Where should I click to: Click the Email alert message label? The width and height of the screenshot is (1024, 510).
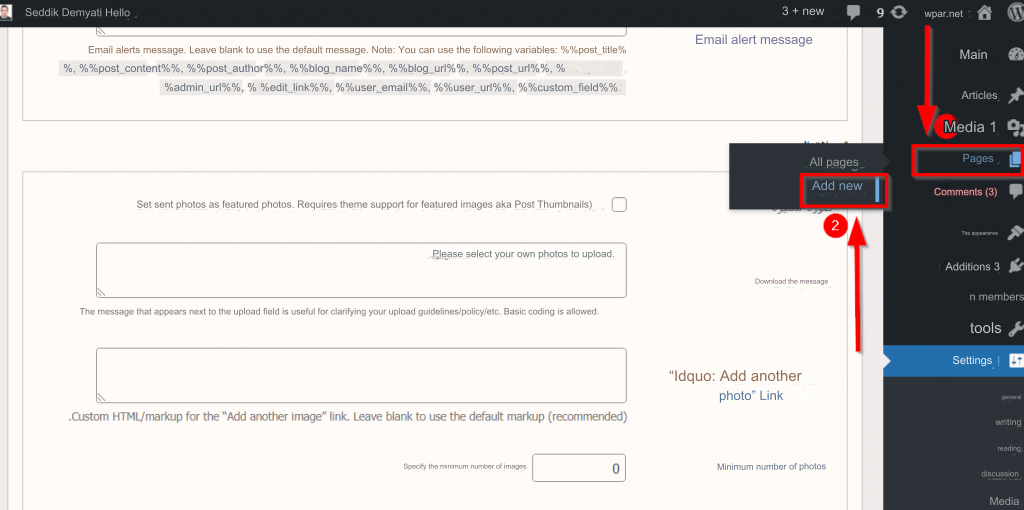tap(754, 40)
